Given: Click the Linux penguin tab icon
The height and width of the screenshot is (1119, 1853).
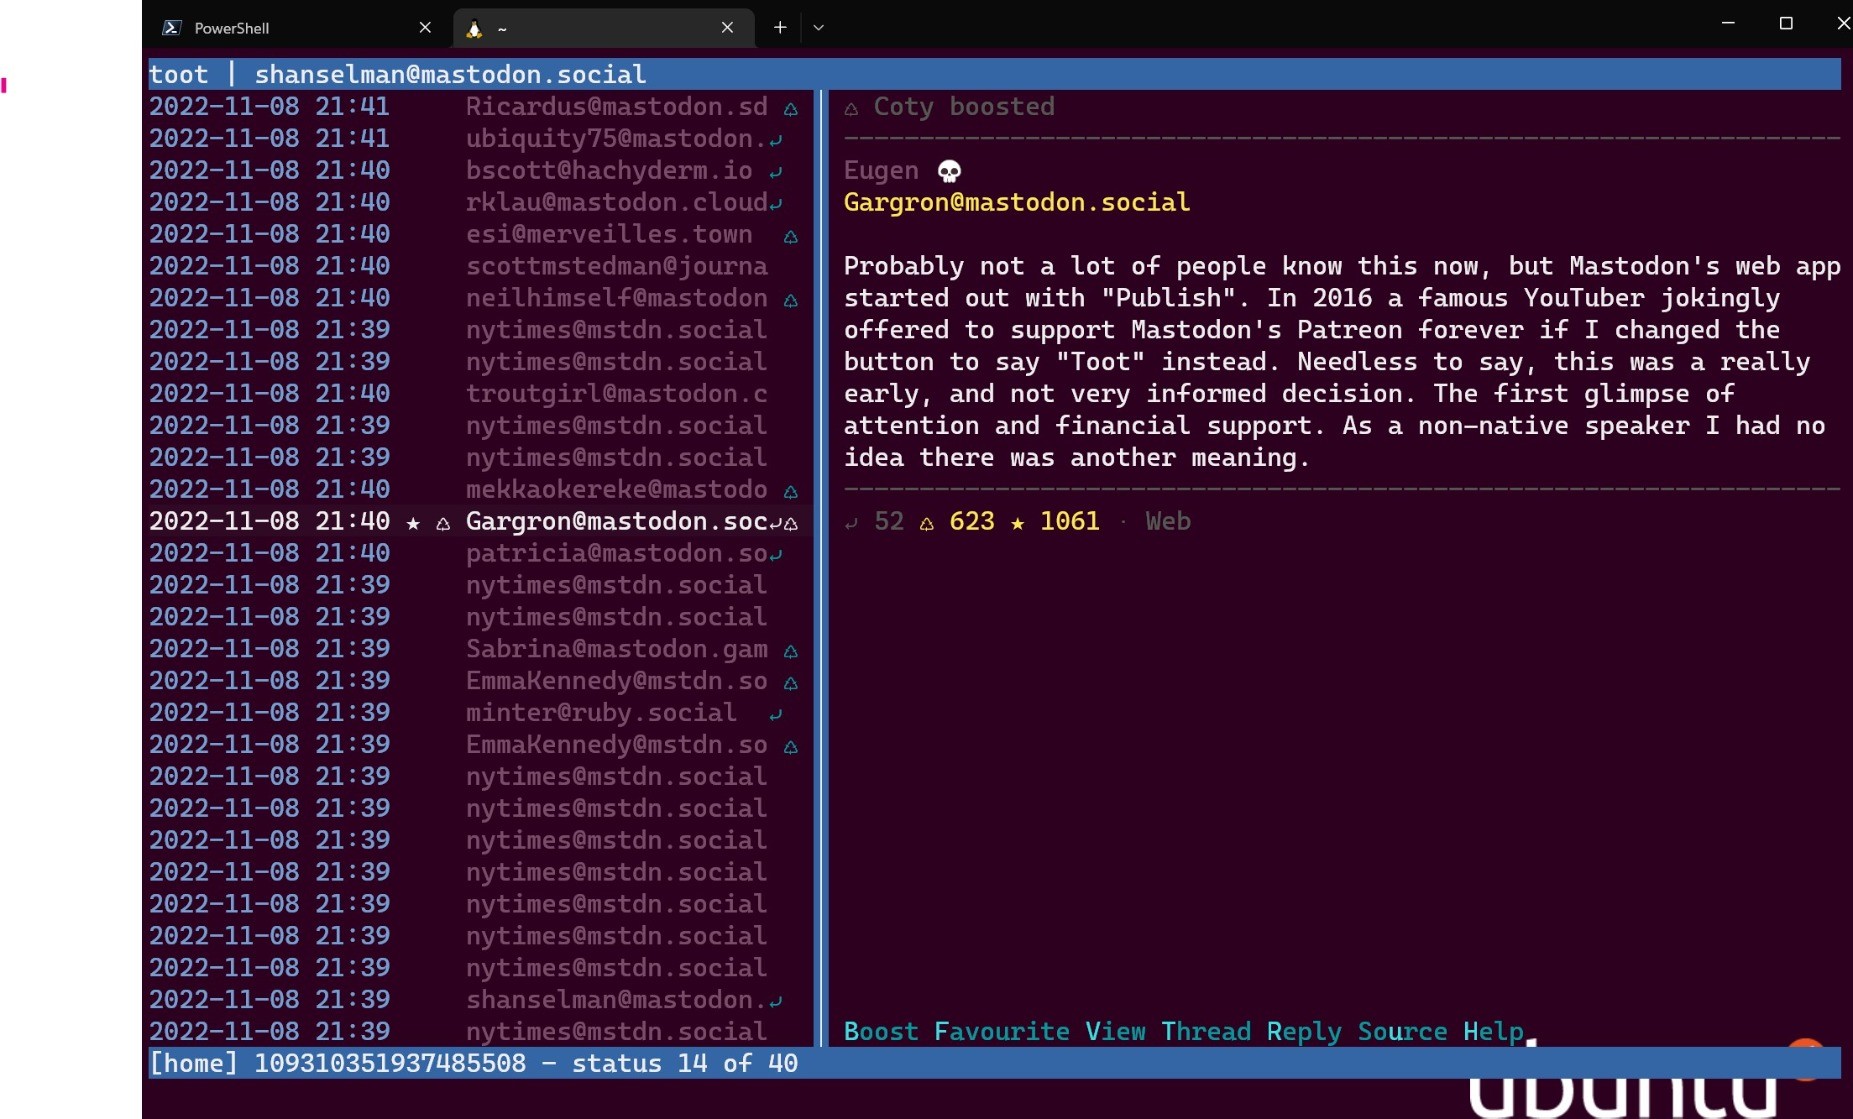Looking at the screenshot, I should [475, 29].
